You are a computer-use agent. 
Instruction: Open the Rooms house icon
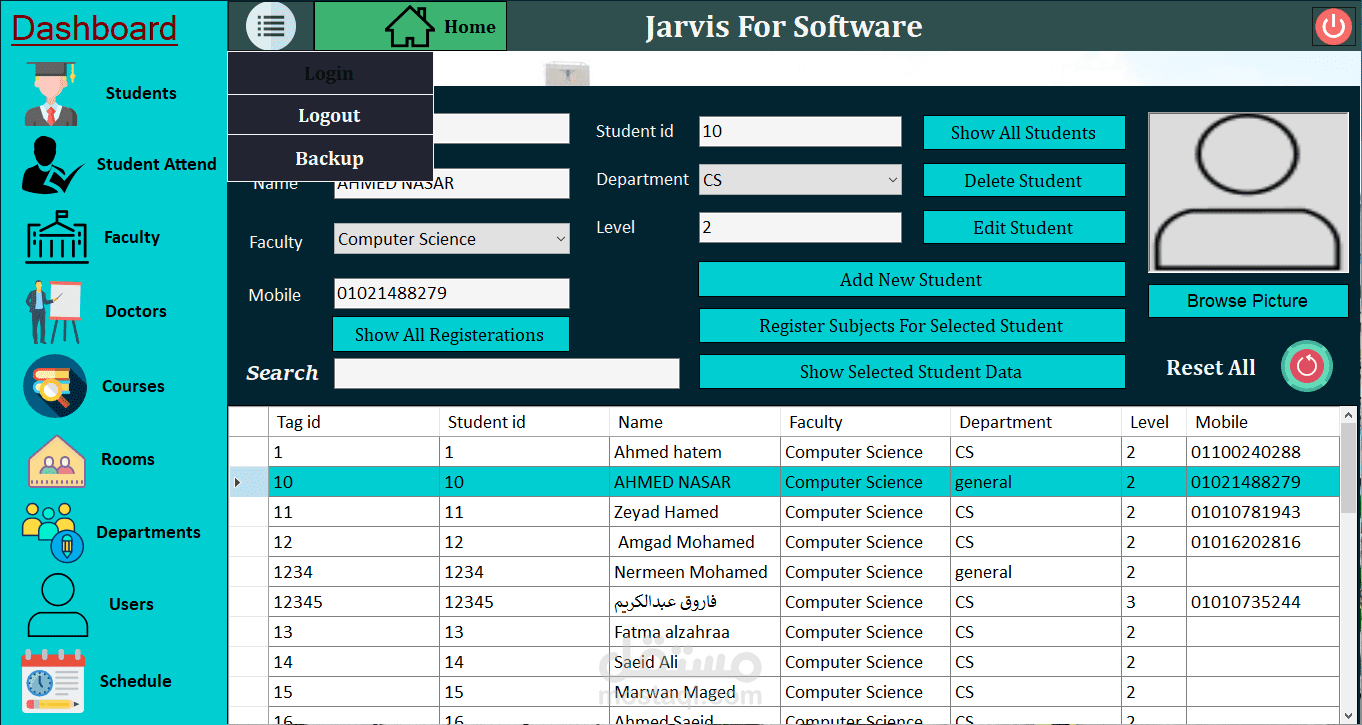coord(56,460)
